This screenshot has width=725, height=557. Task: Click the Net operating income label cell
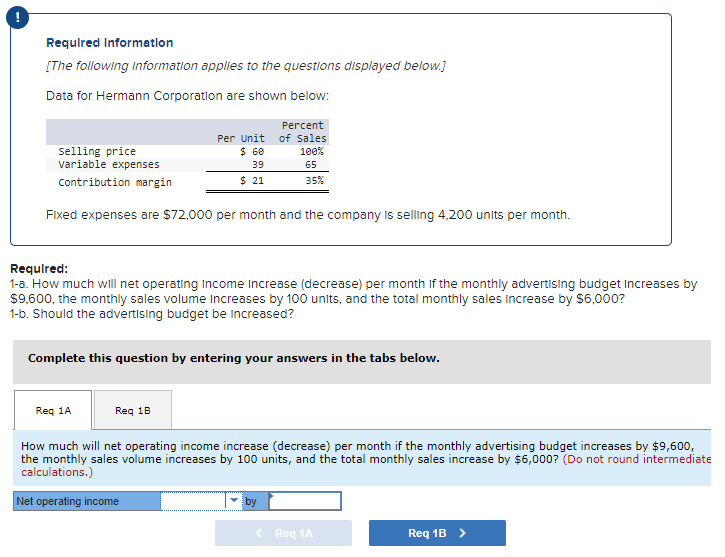87,501
